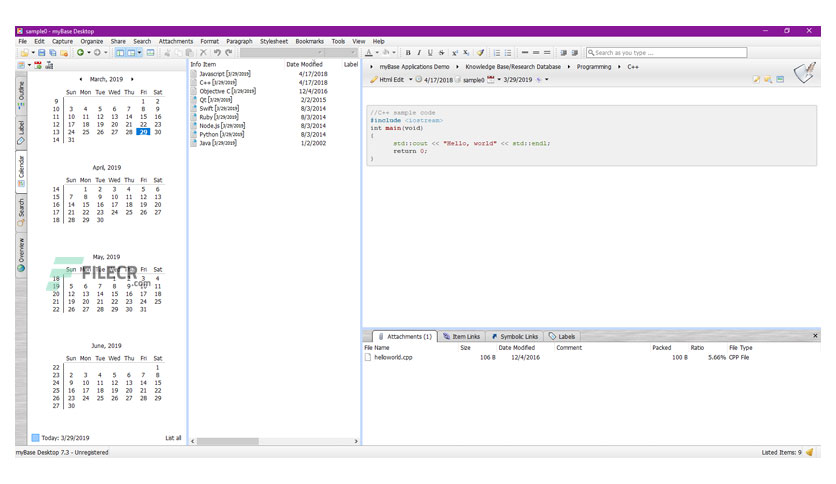Click the Programming breadcrumb
The image size is (836, 484).
point(594,67)
